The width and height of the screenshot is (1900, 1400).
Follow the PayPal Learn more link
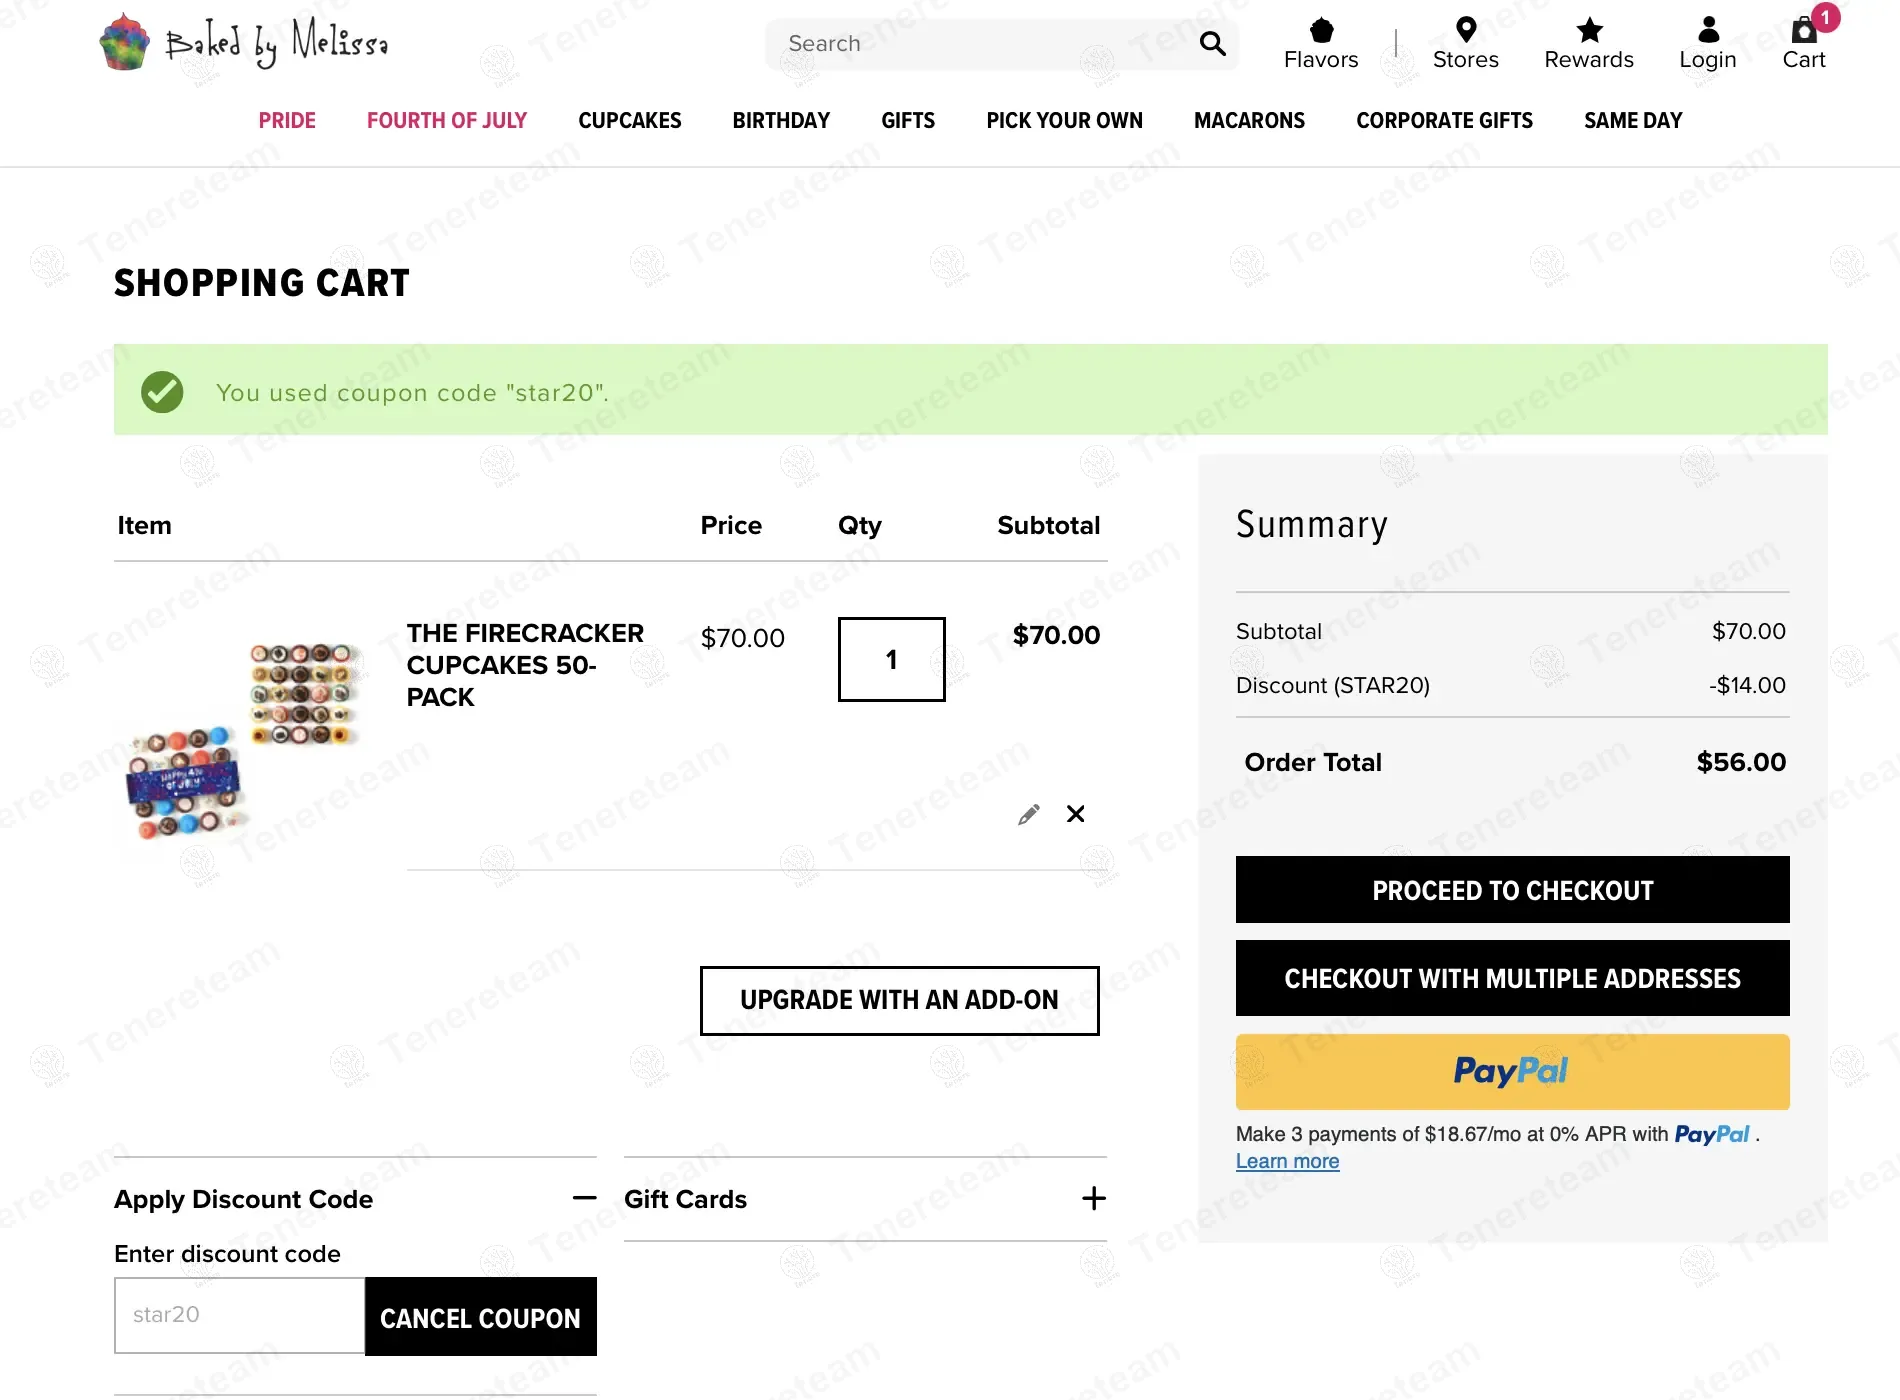click(1287, 1162)
